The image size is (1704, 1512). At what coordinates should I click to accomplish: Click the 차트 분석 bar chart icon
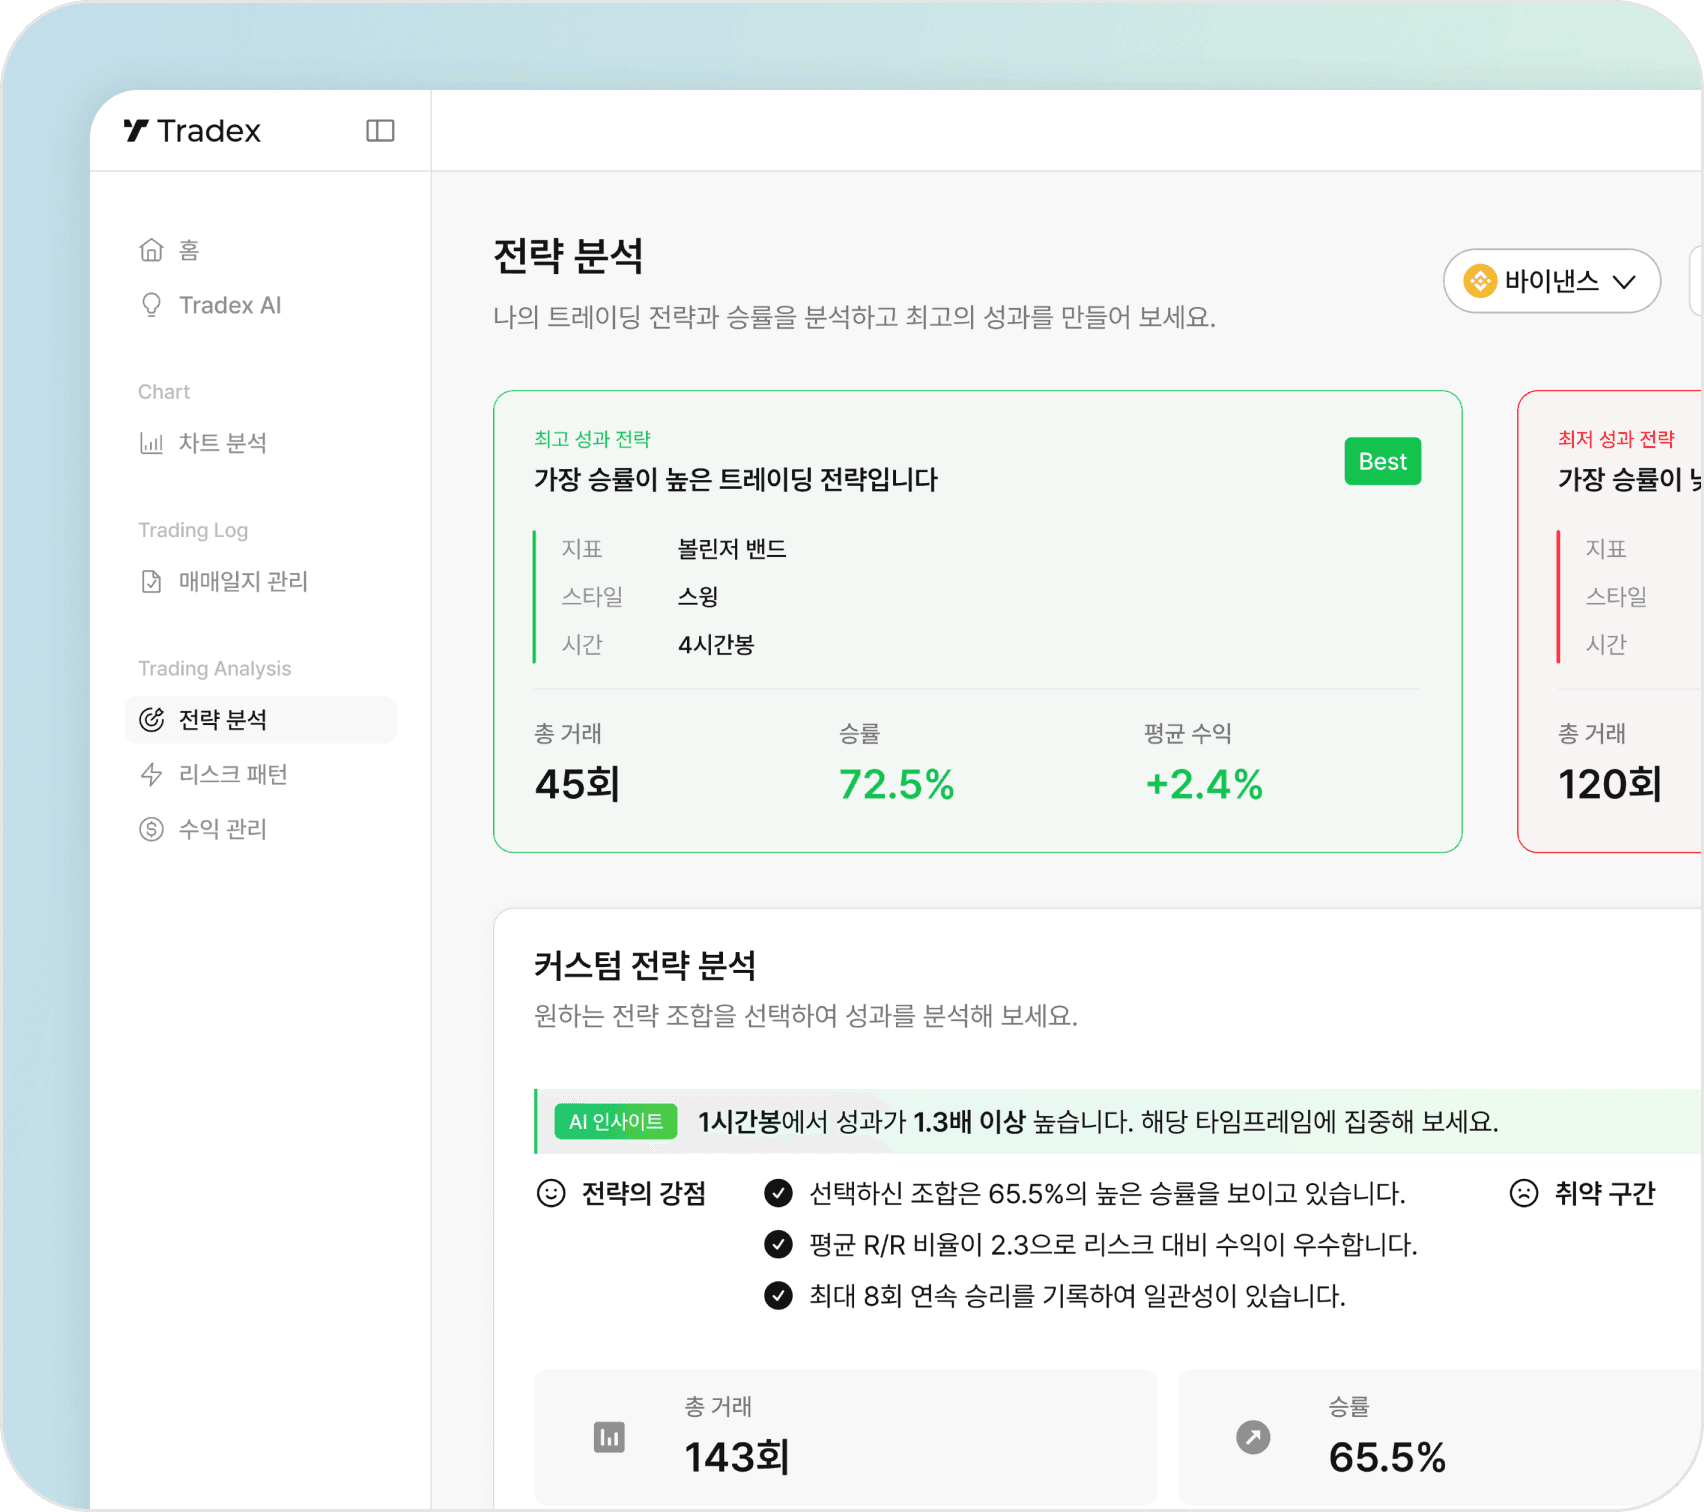(x=151, y=443)
